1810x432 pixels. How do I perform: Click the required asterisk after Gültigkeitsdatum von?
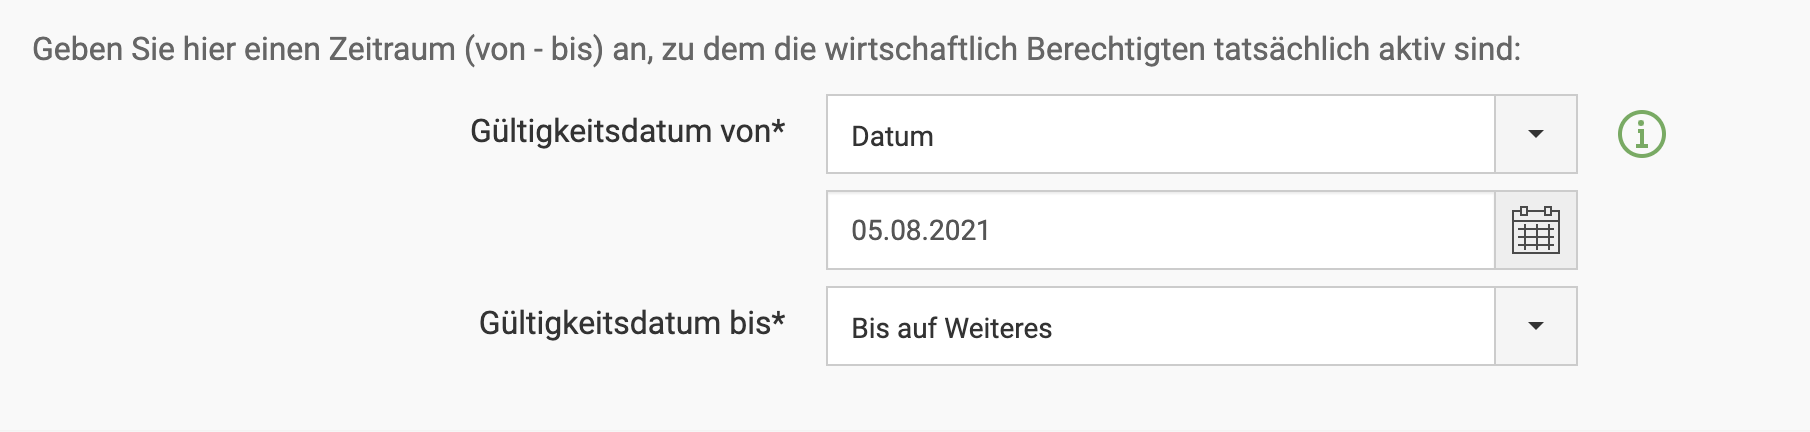tap(779, 128)
